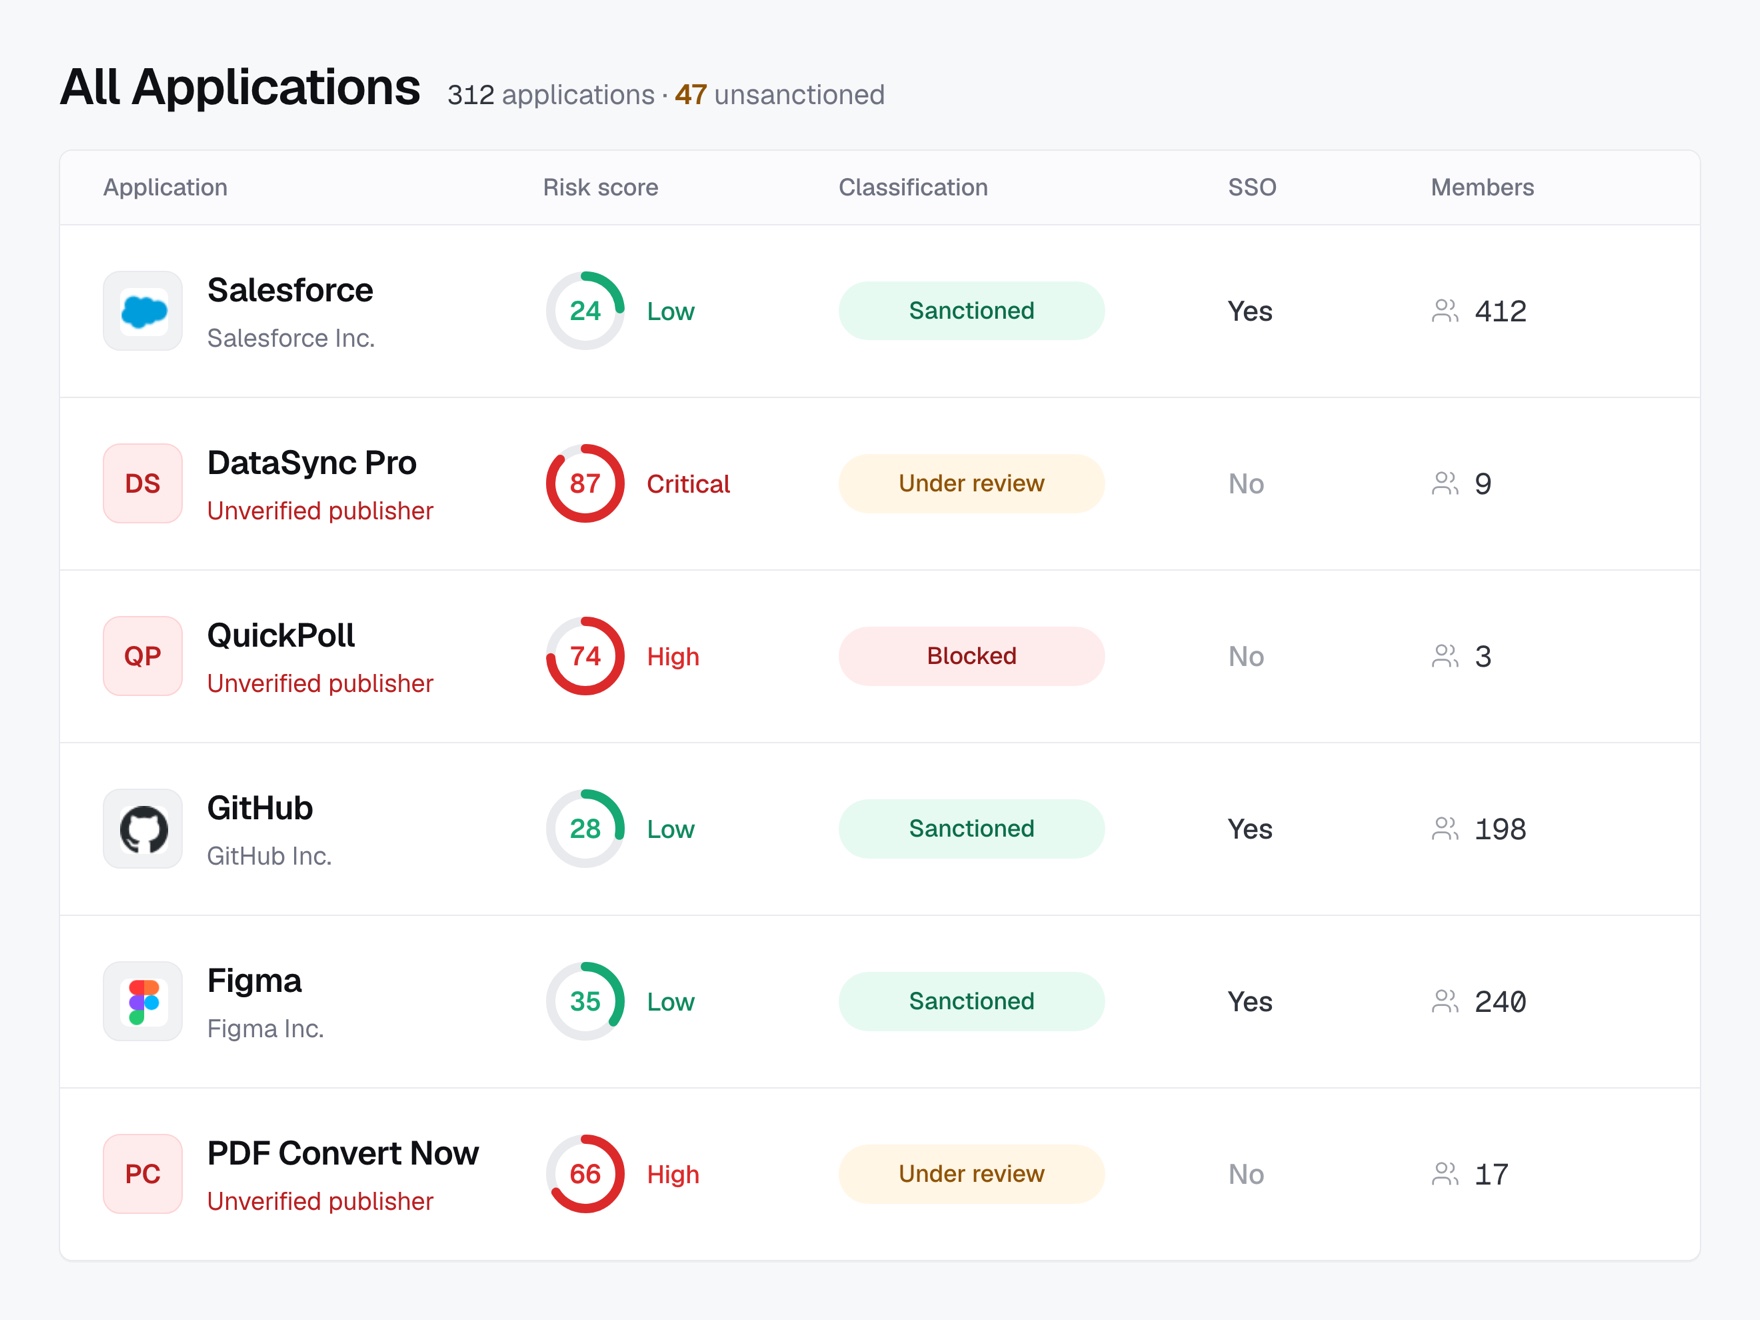The height and width of the screenshot is (1320, 1760).
Task: Click the 'Figma Inc.' publisher text
Action: 265,1029
